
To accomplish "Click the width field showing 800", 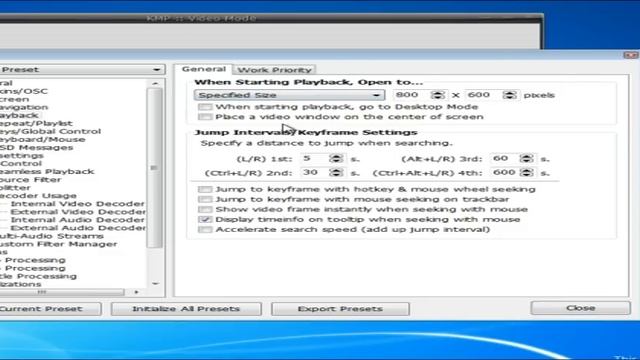I will [411, 95].
